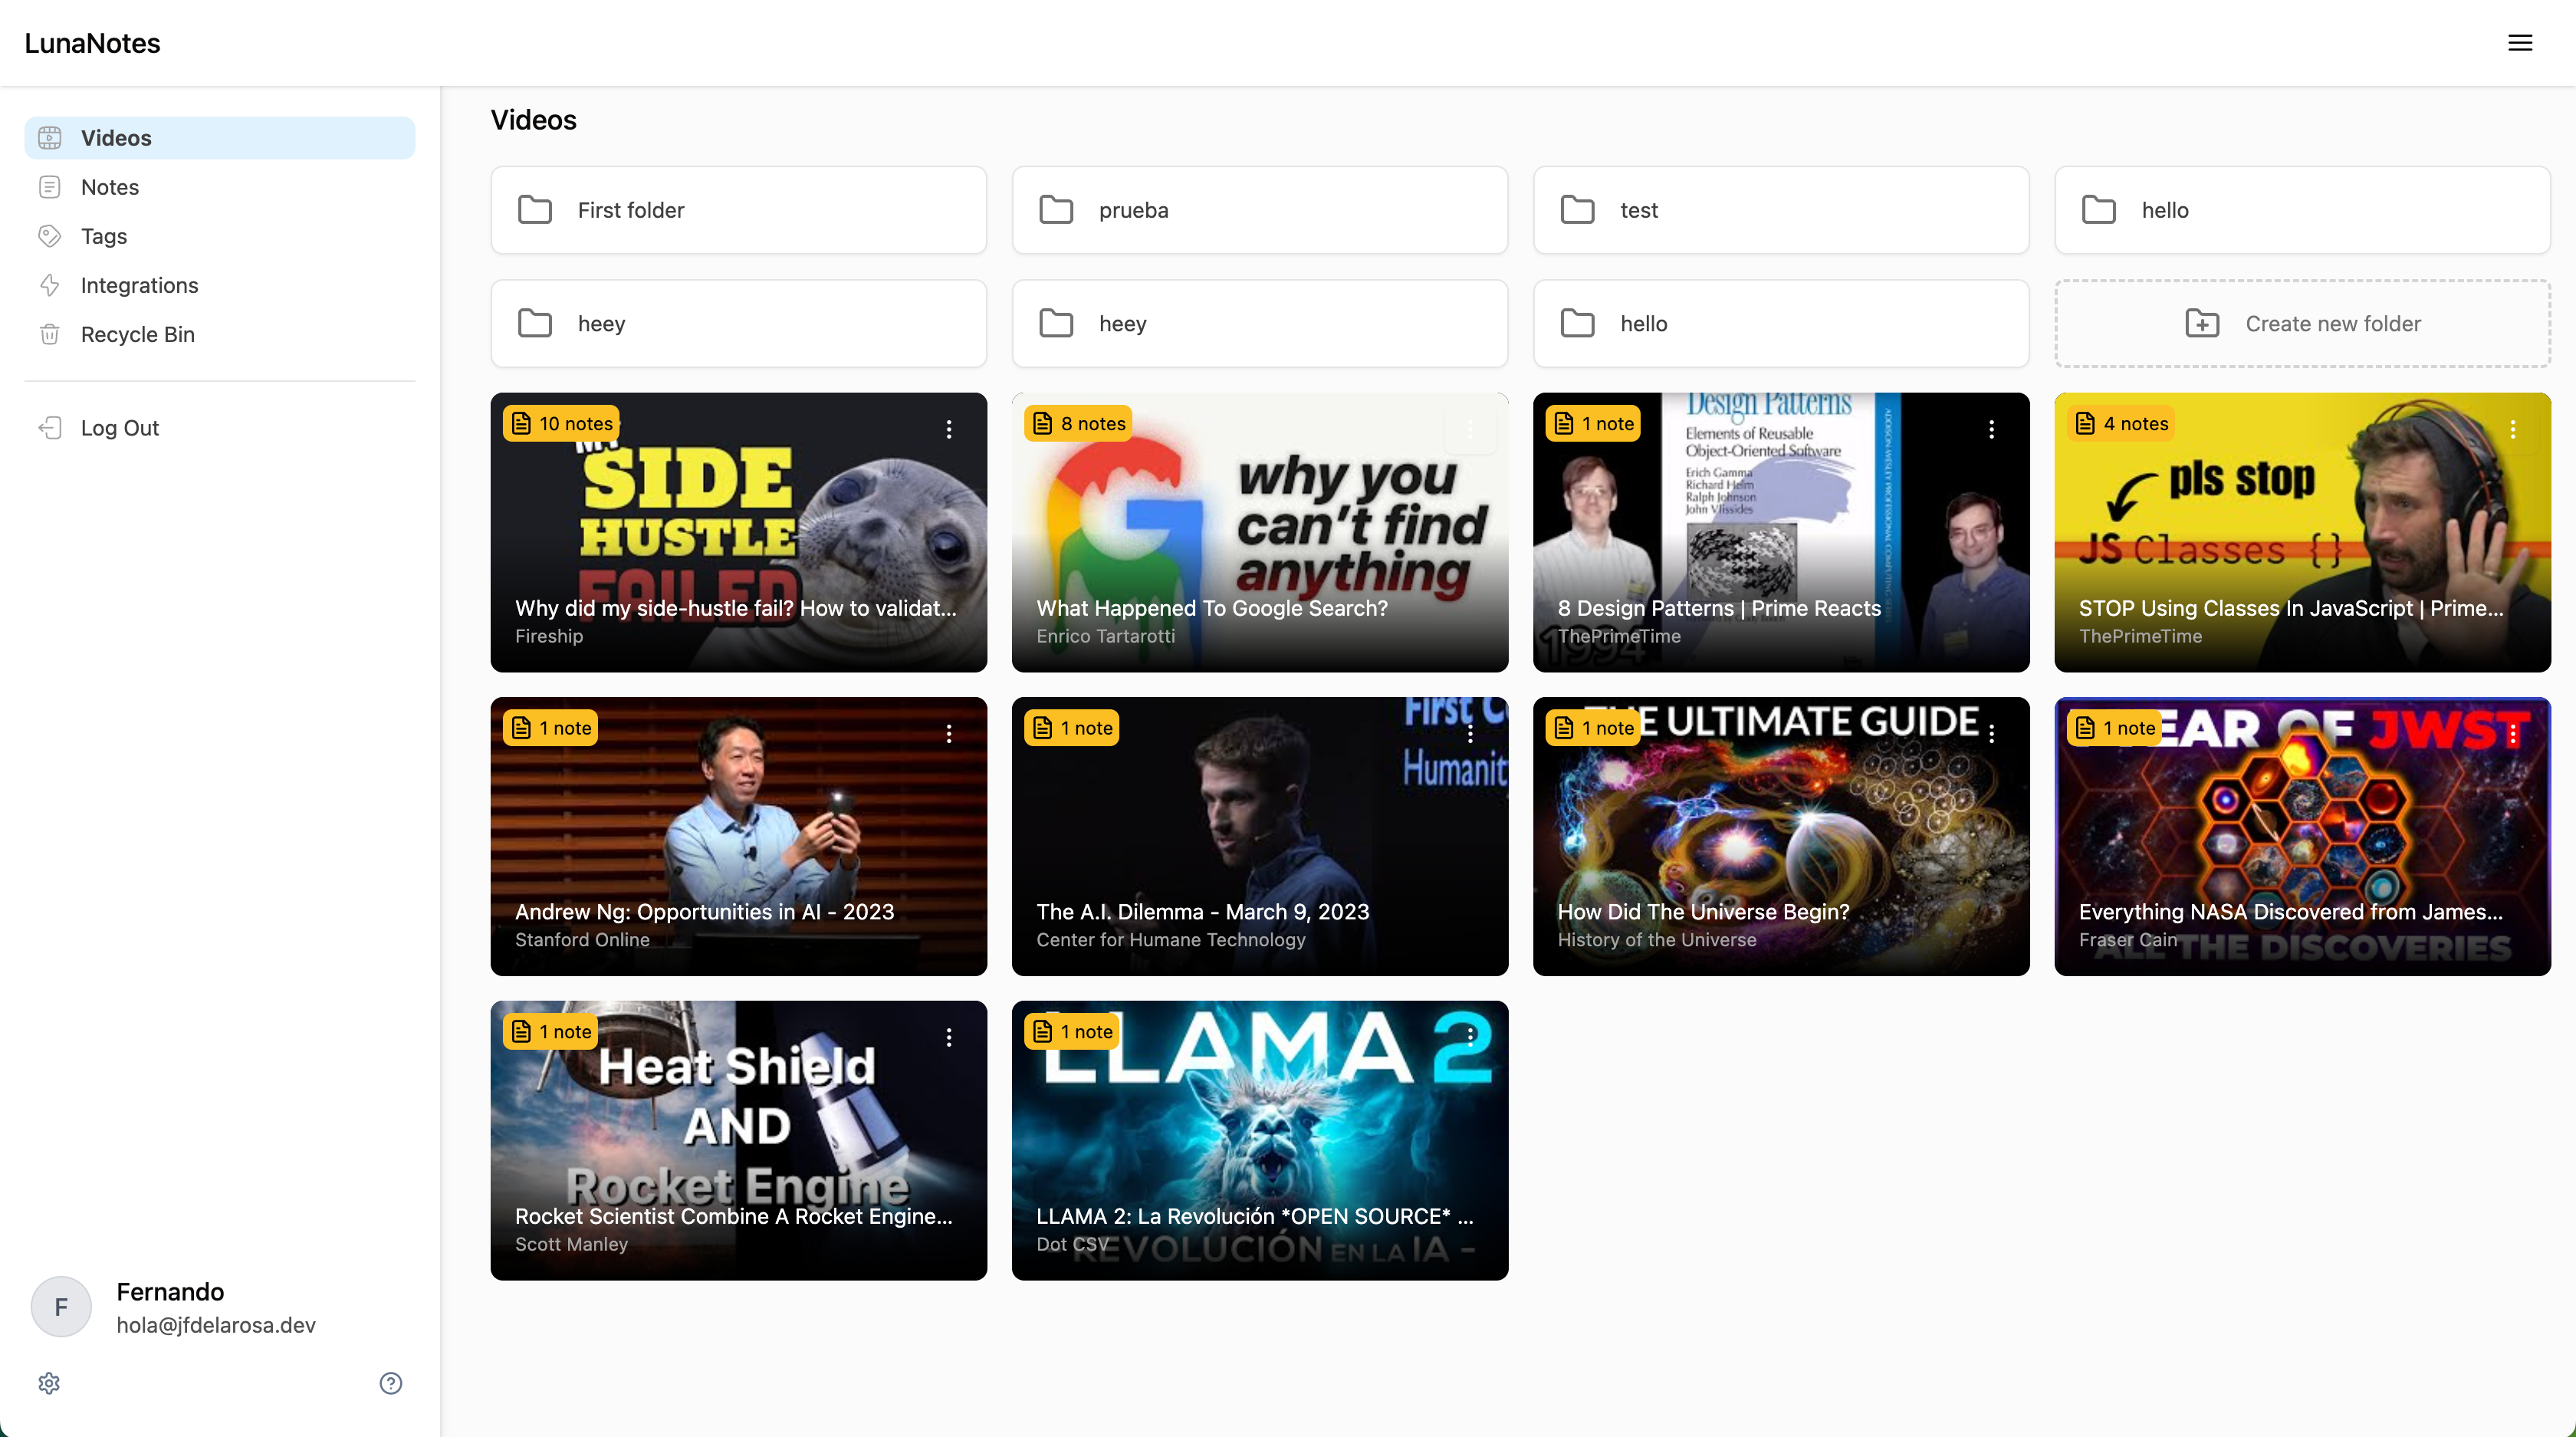Screen dimensions: 2576x1437
Task: Click the First folder's folder icon
Action: (535, 210)
